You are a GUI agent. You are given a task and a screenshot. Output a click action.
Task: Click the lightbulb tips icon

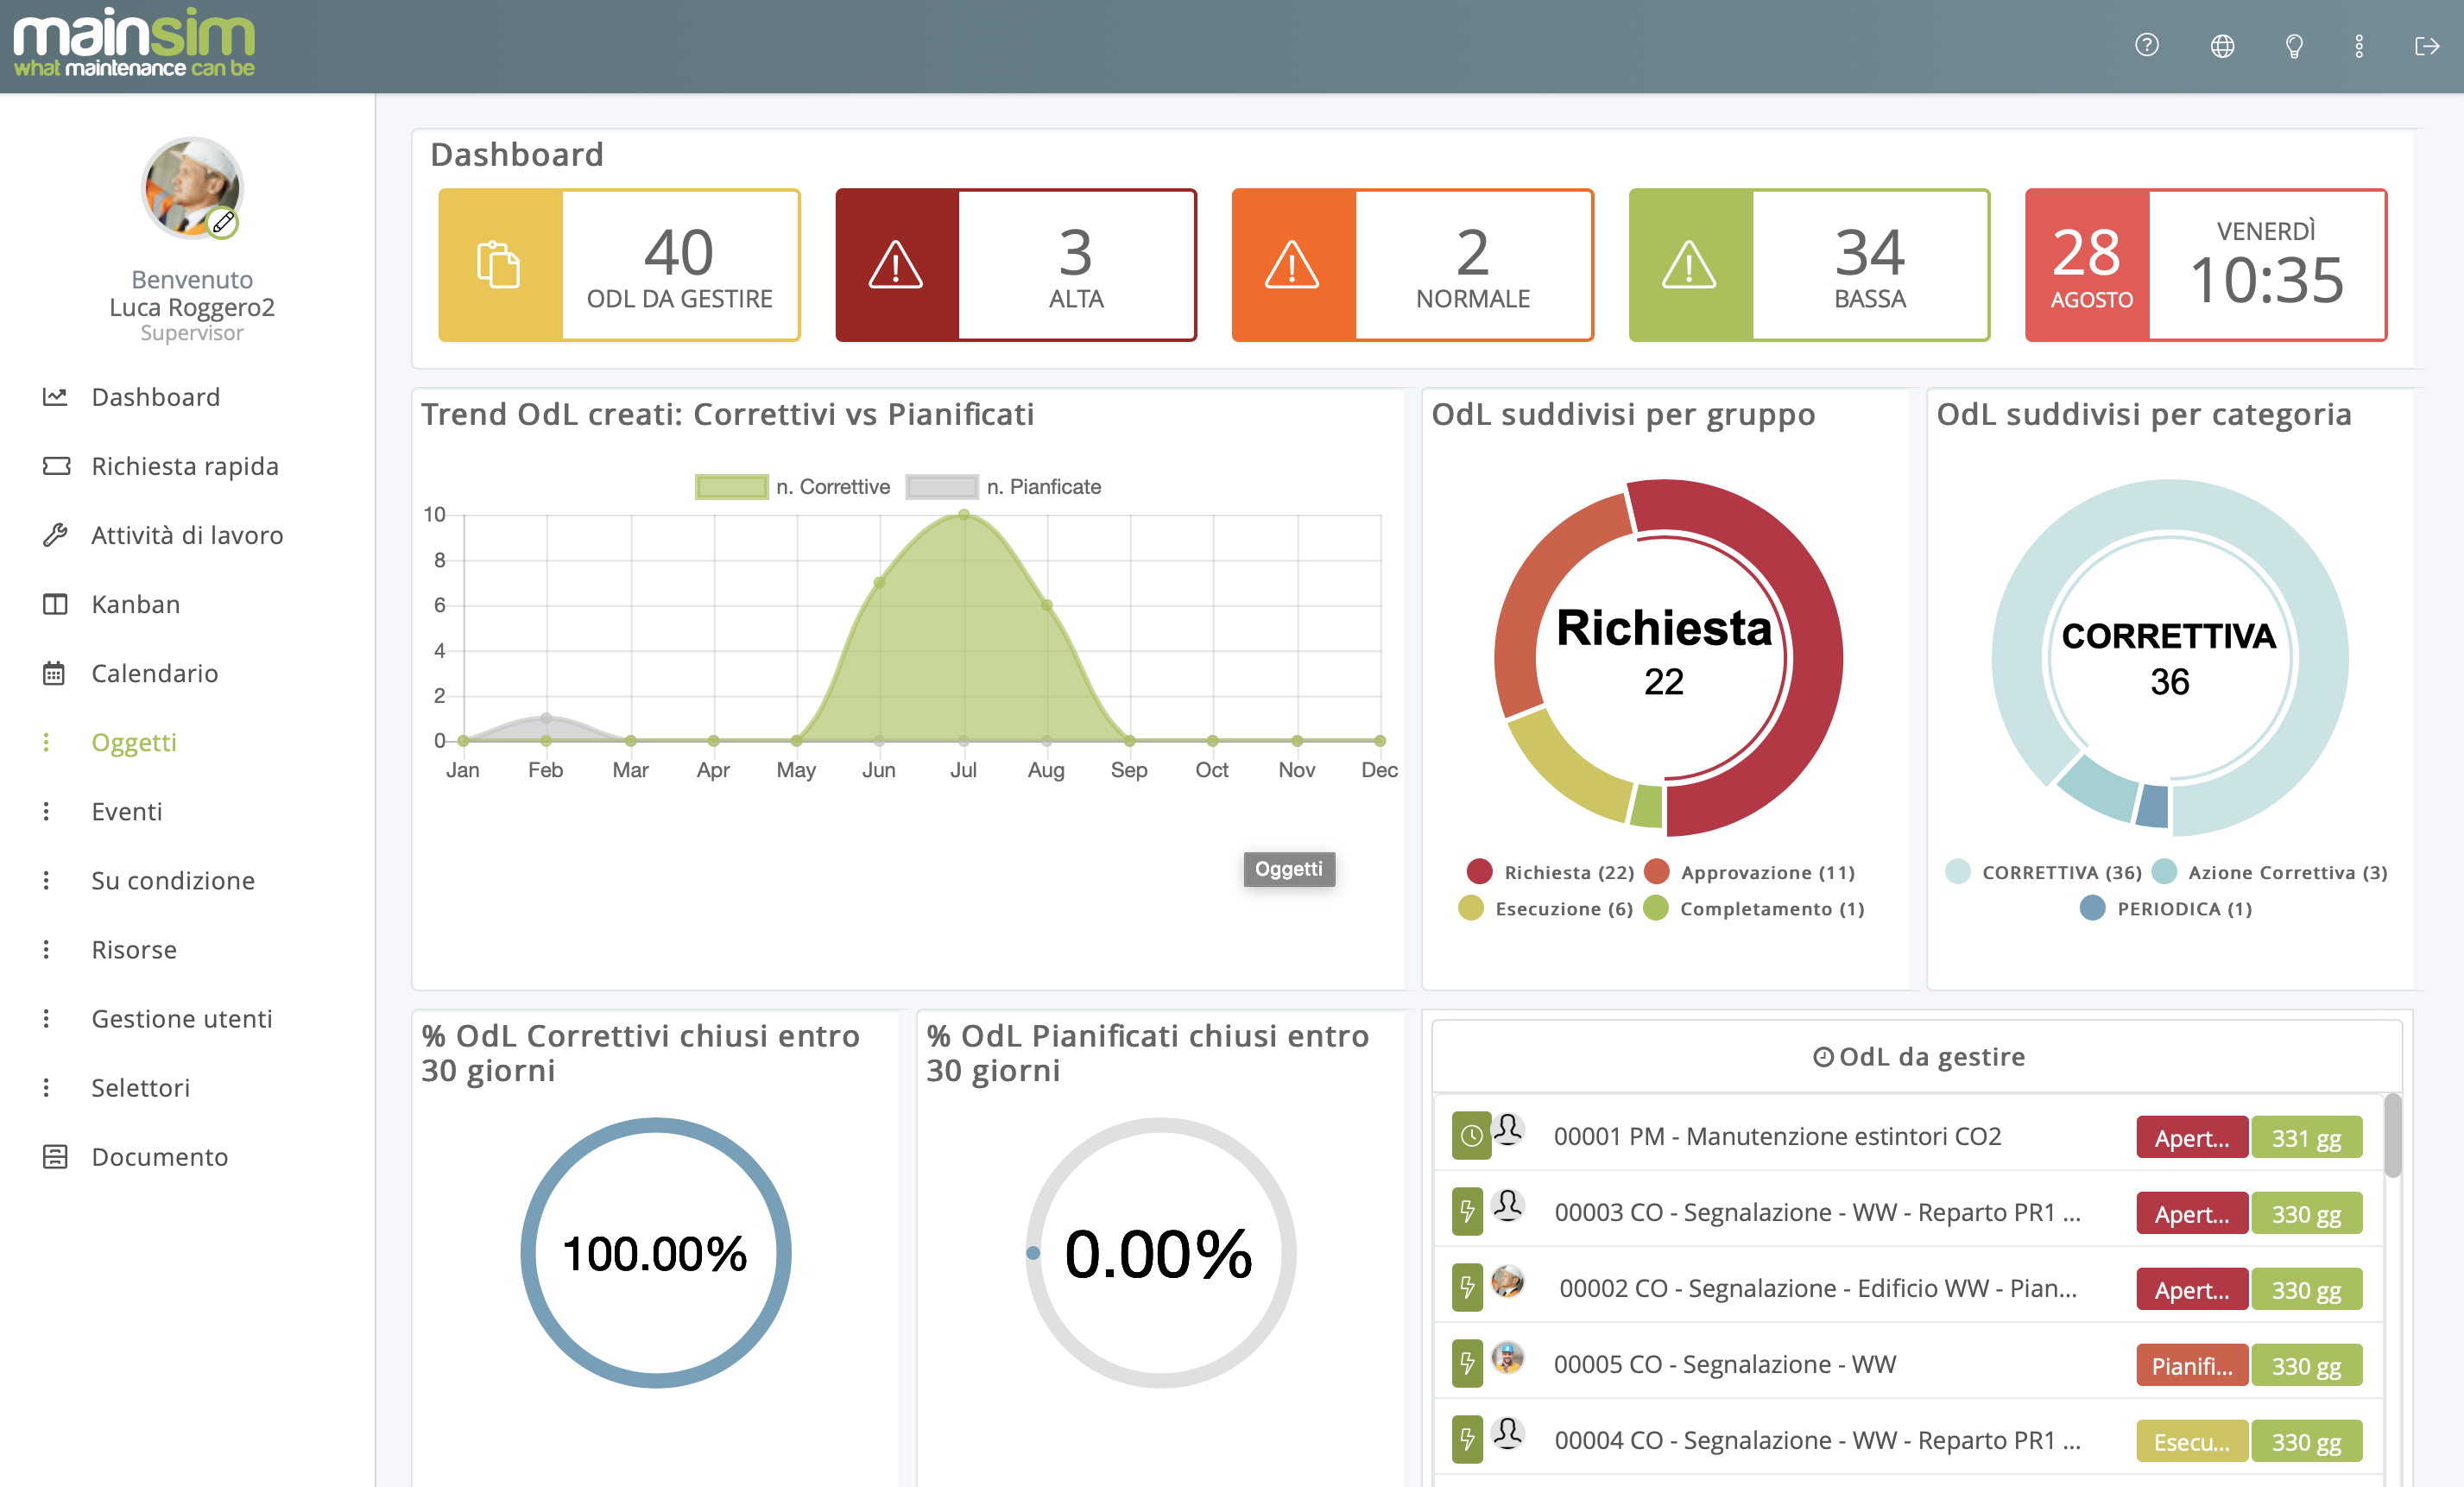[2294, 46]
